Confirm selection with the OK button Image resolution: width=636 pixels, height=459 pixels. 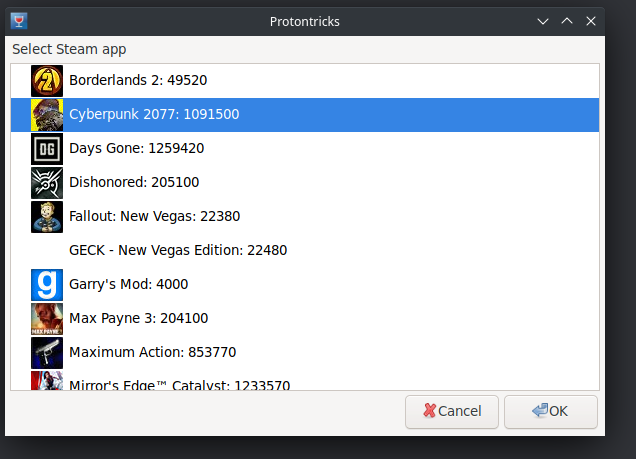coord(550,411)
